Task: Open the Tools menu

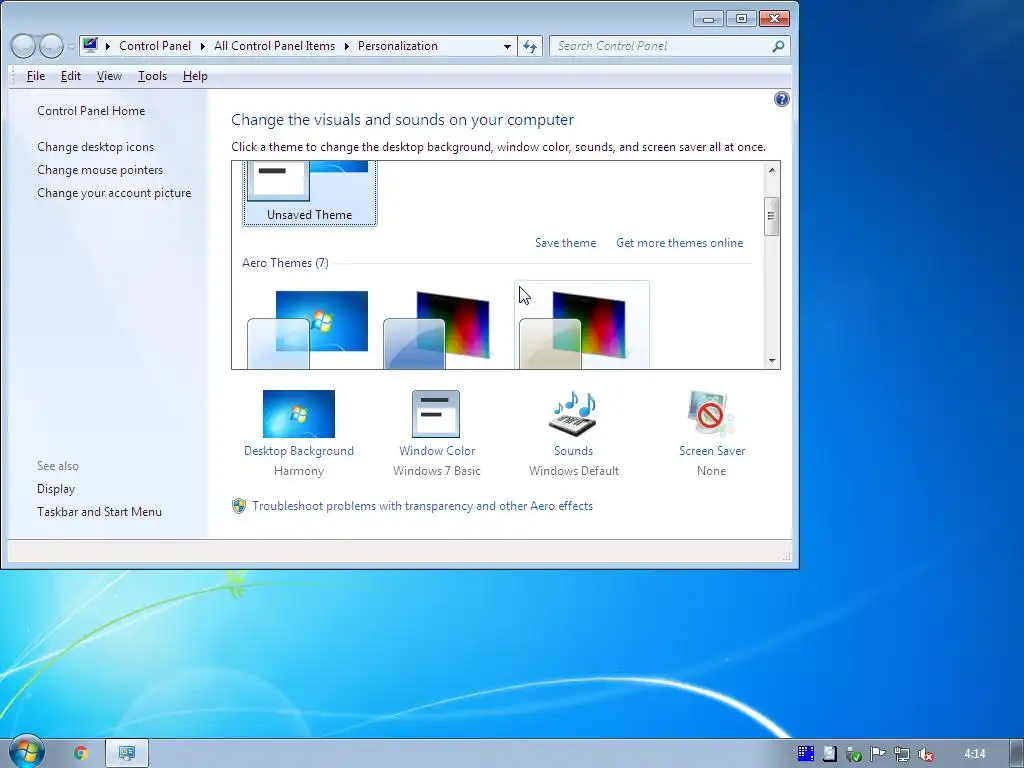Action: pos(152,76)
